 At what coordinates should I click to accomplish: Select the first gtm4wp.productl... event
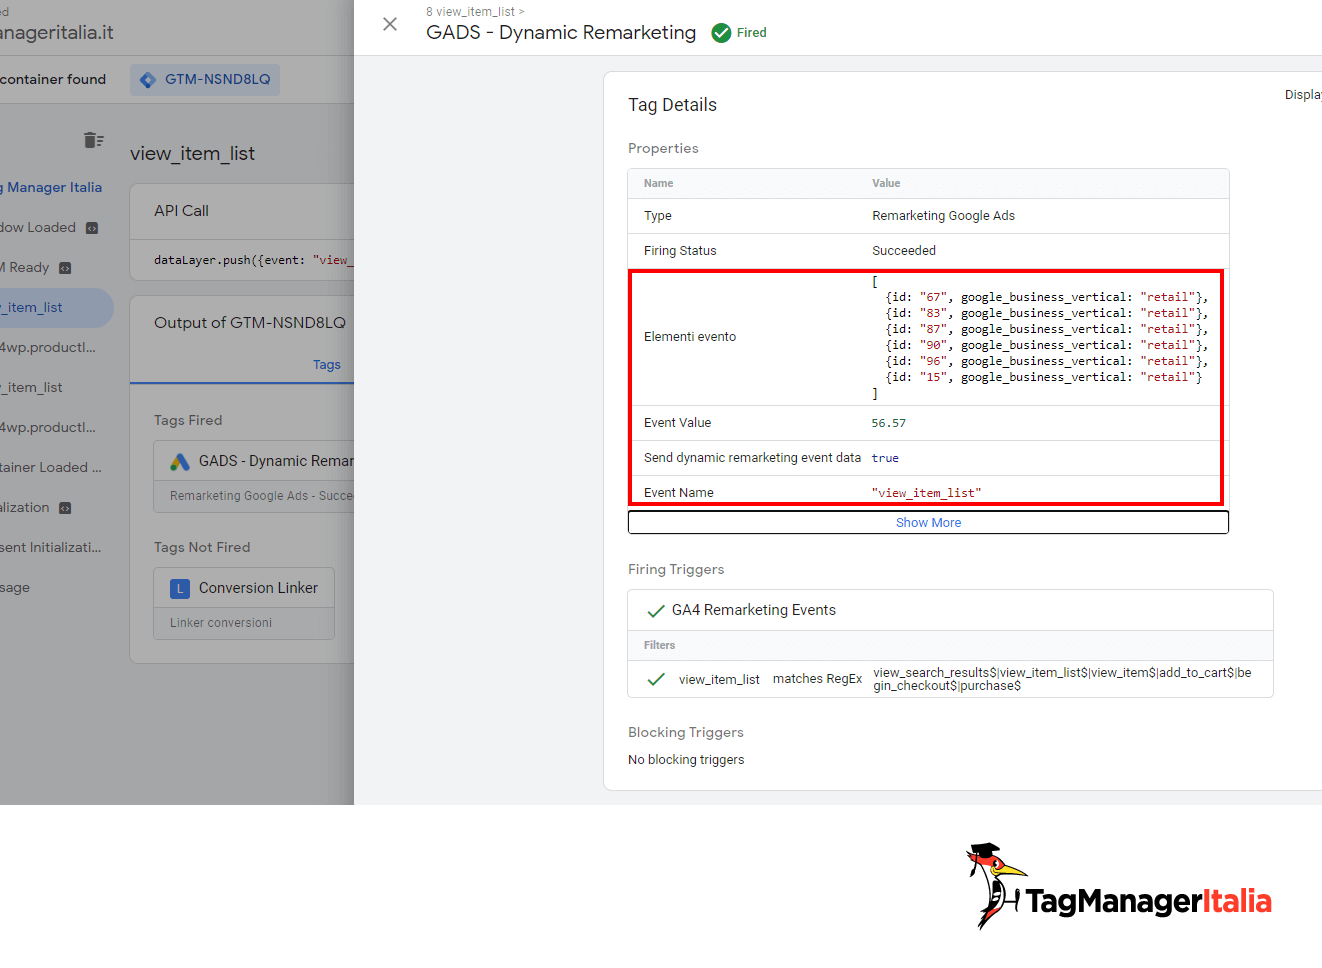(x=50, y=348)
